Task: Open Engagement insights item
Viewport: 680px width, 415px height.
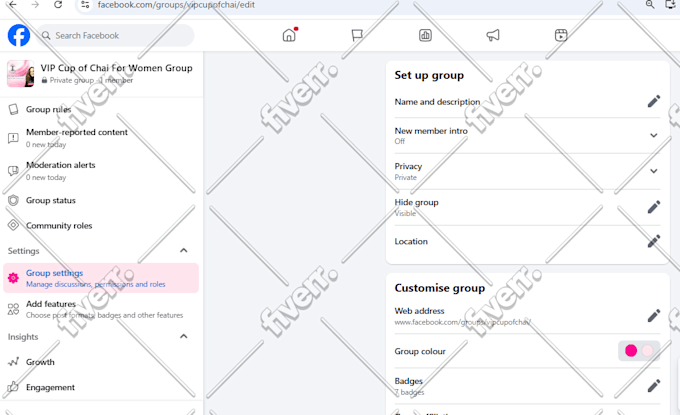Action: click(101, 387)
